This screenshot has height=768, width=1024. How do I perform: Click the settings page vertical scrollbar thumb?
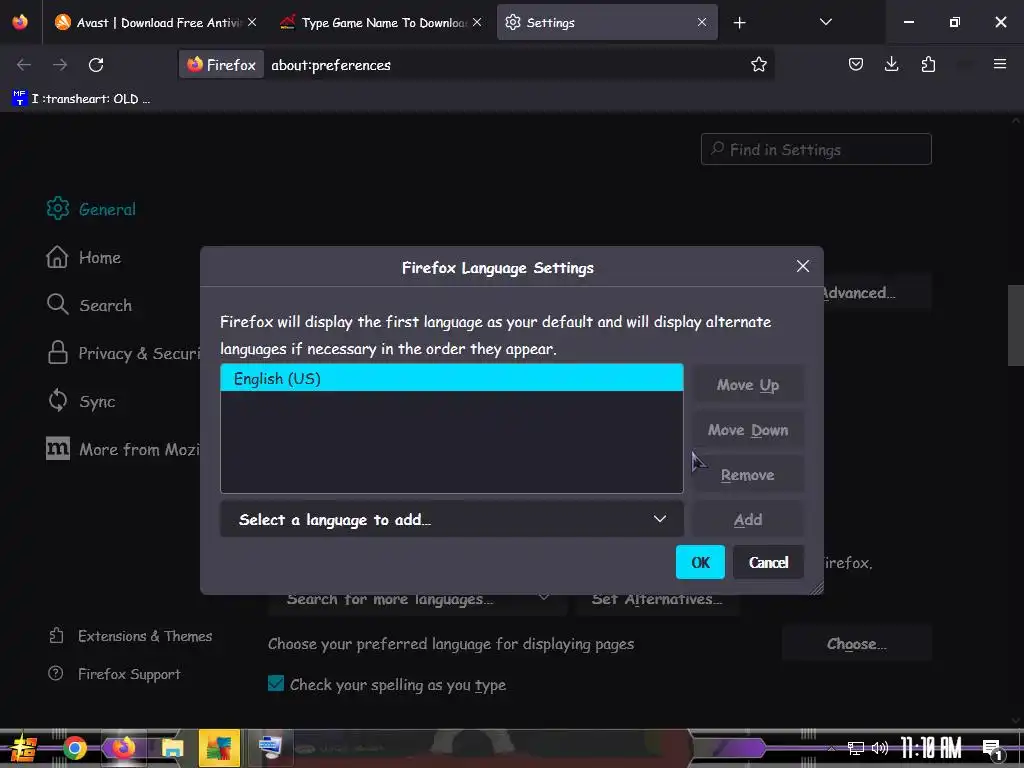point(1016,325)
